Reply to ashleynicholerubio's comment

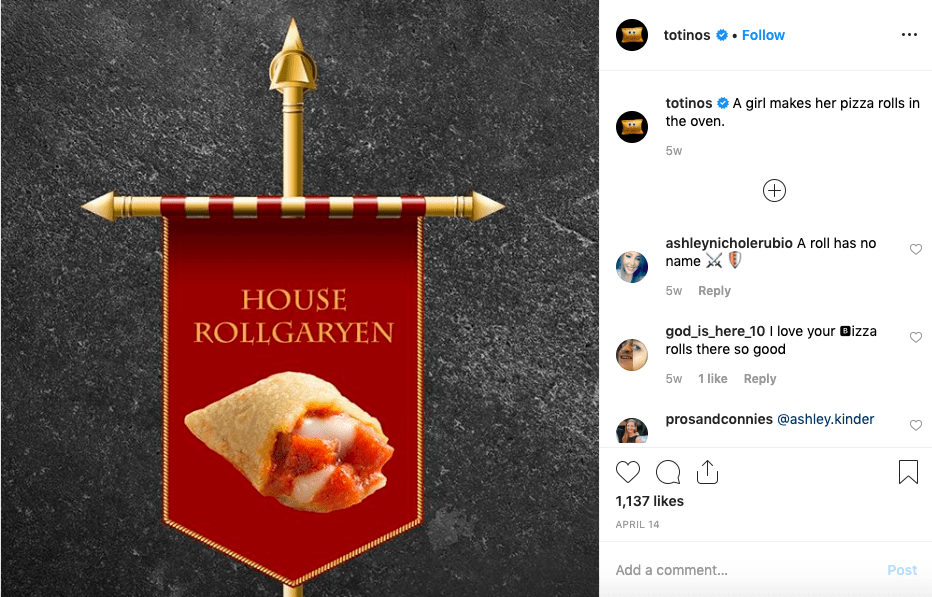pos(714,291)
